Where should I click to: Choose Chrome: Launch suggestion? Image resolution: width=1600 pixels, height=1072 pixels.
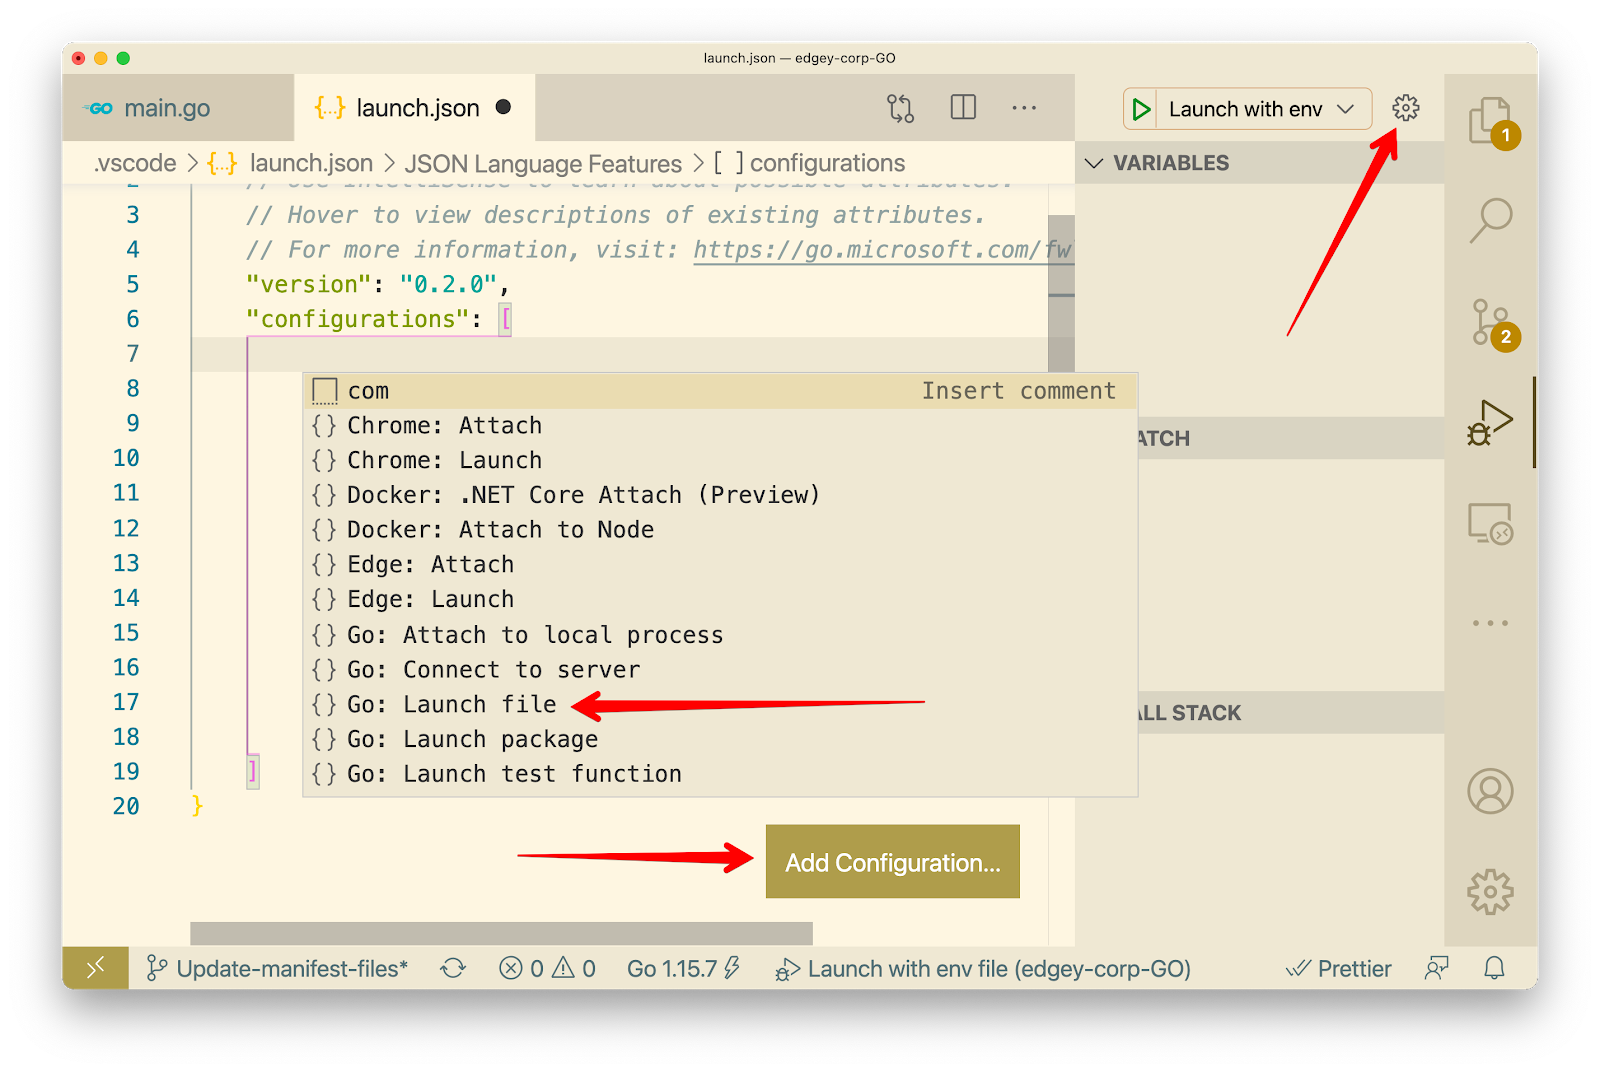click(x=720, y=460)
